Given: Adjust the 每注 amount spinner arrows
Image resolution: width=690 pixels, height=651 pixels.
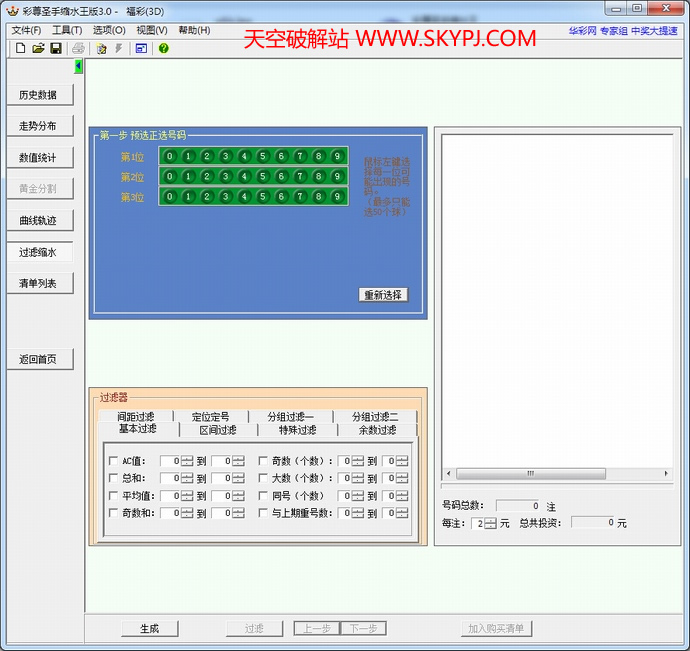Looking at the screenshot, I should coord(490,523).
